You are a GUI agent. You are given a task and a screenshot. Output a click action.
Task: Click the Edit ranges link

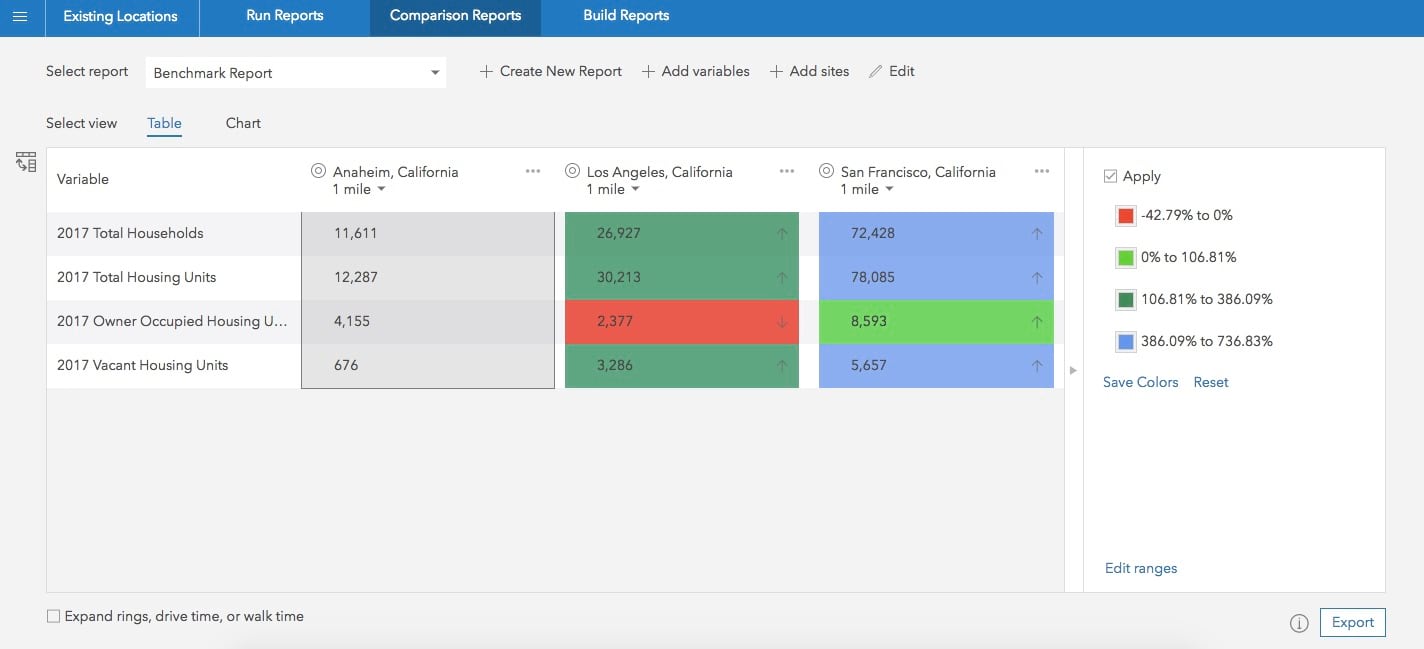(x=1140, y=568)
